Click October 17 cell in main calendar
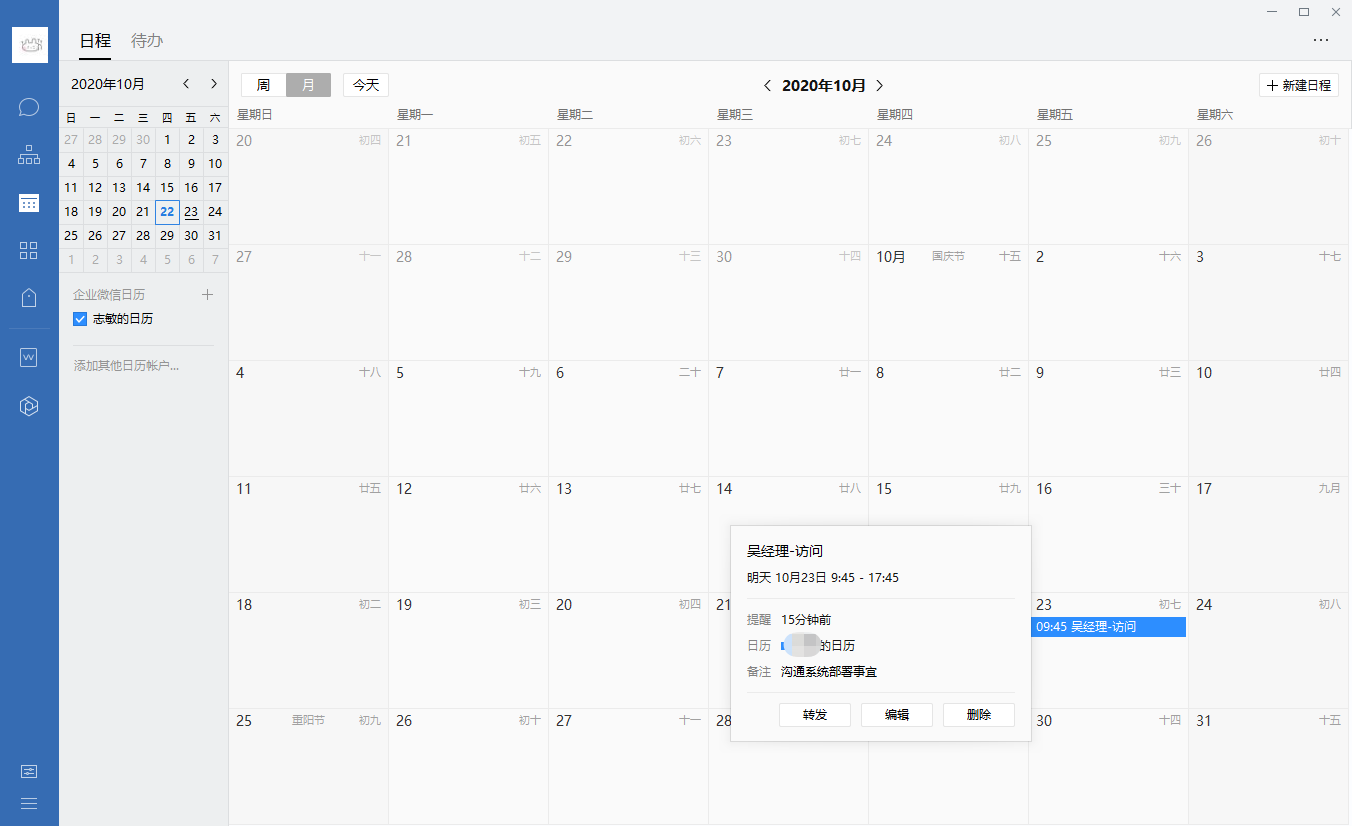 click(1270, 534)
